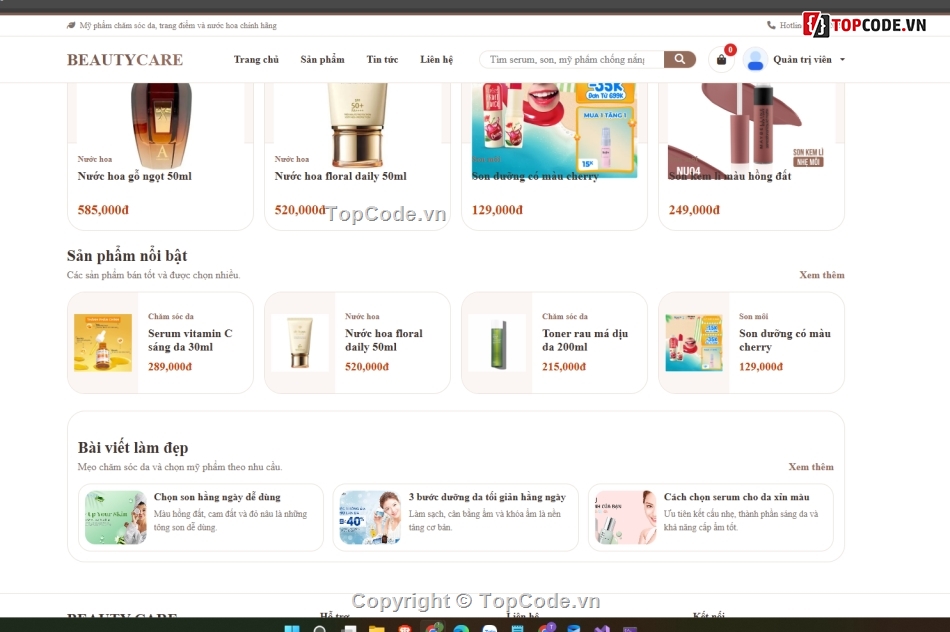This screenshot has height=632, width=950.
Task: Go to Trang chủ menu
Action: 256,59
